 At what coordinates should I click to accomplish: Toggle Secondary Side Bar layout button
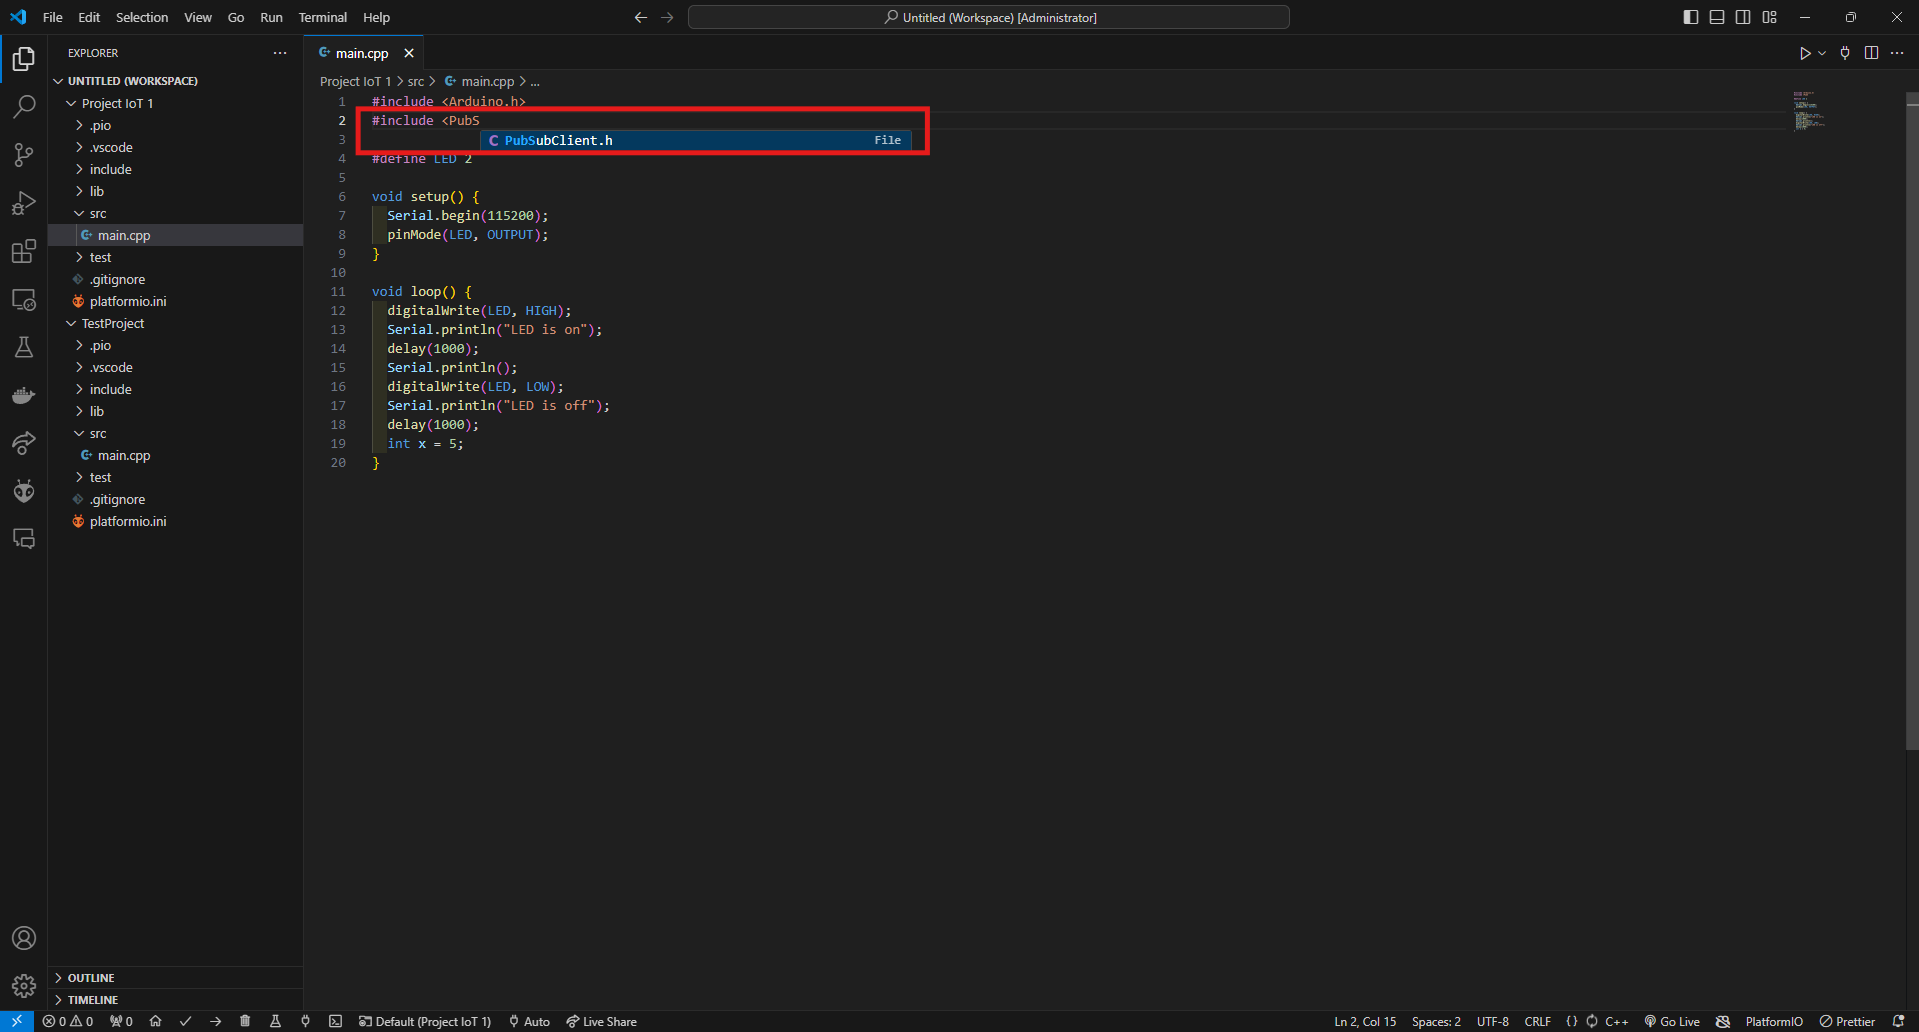[x=1743, y=17]
